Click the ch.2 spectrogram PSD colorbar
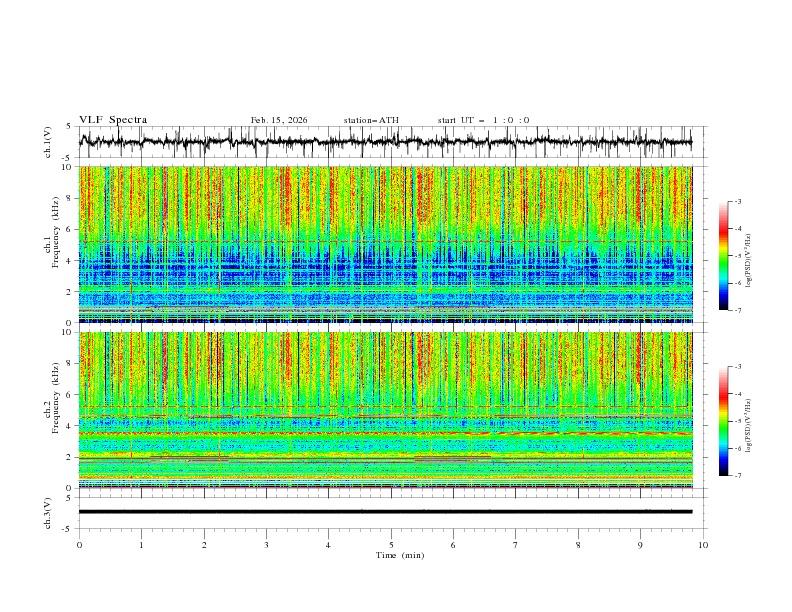This screenshot has height=612, width=792. pyautogui.click(x=723, y=421)
